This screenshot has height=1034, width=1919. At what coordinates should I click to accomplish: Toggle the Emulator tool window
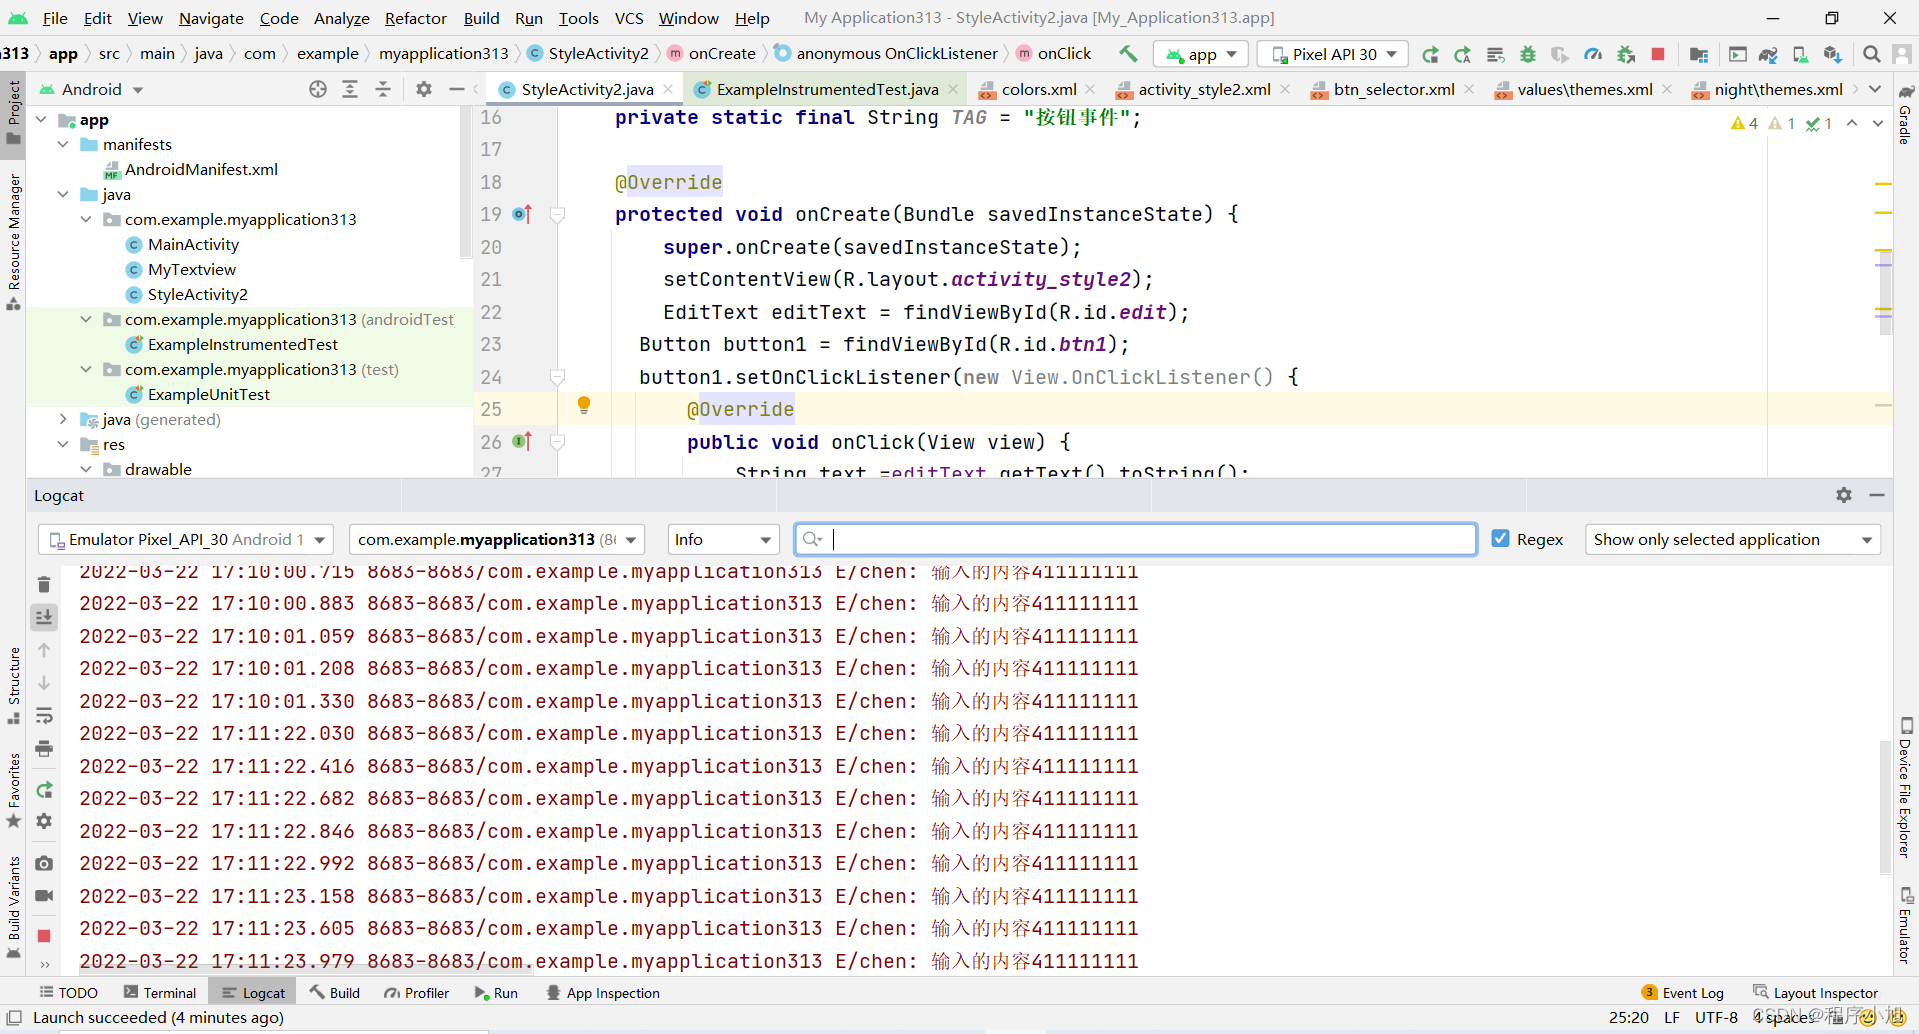1905,926
